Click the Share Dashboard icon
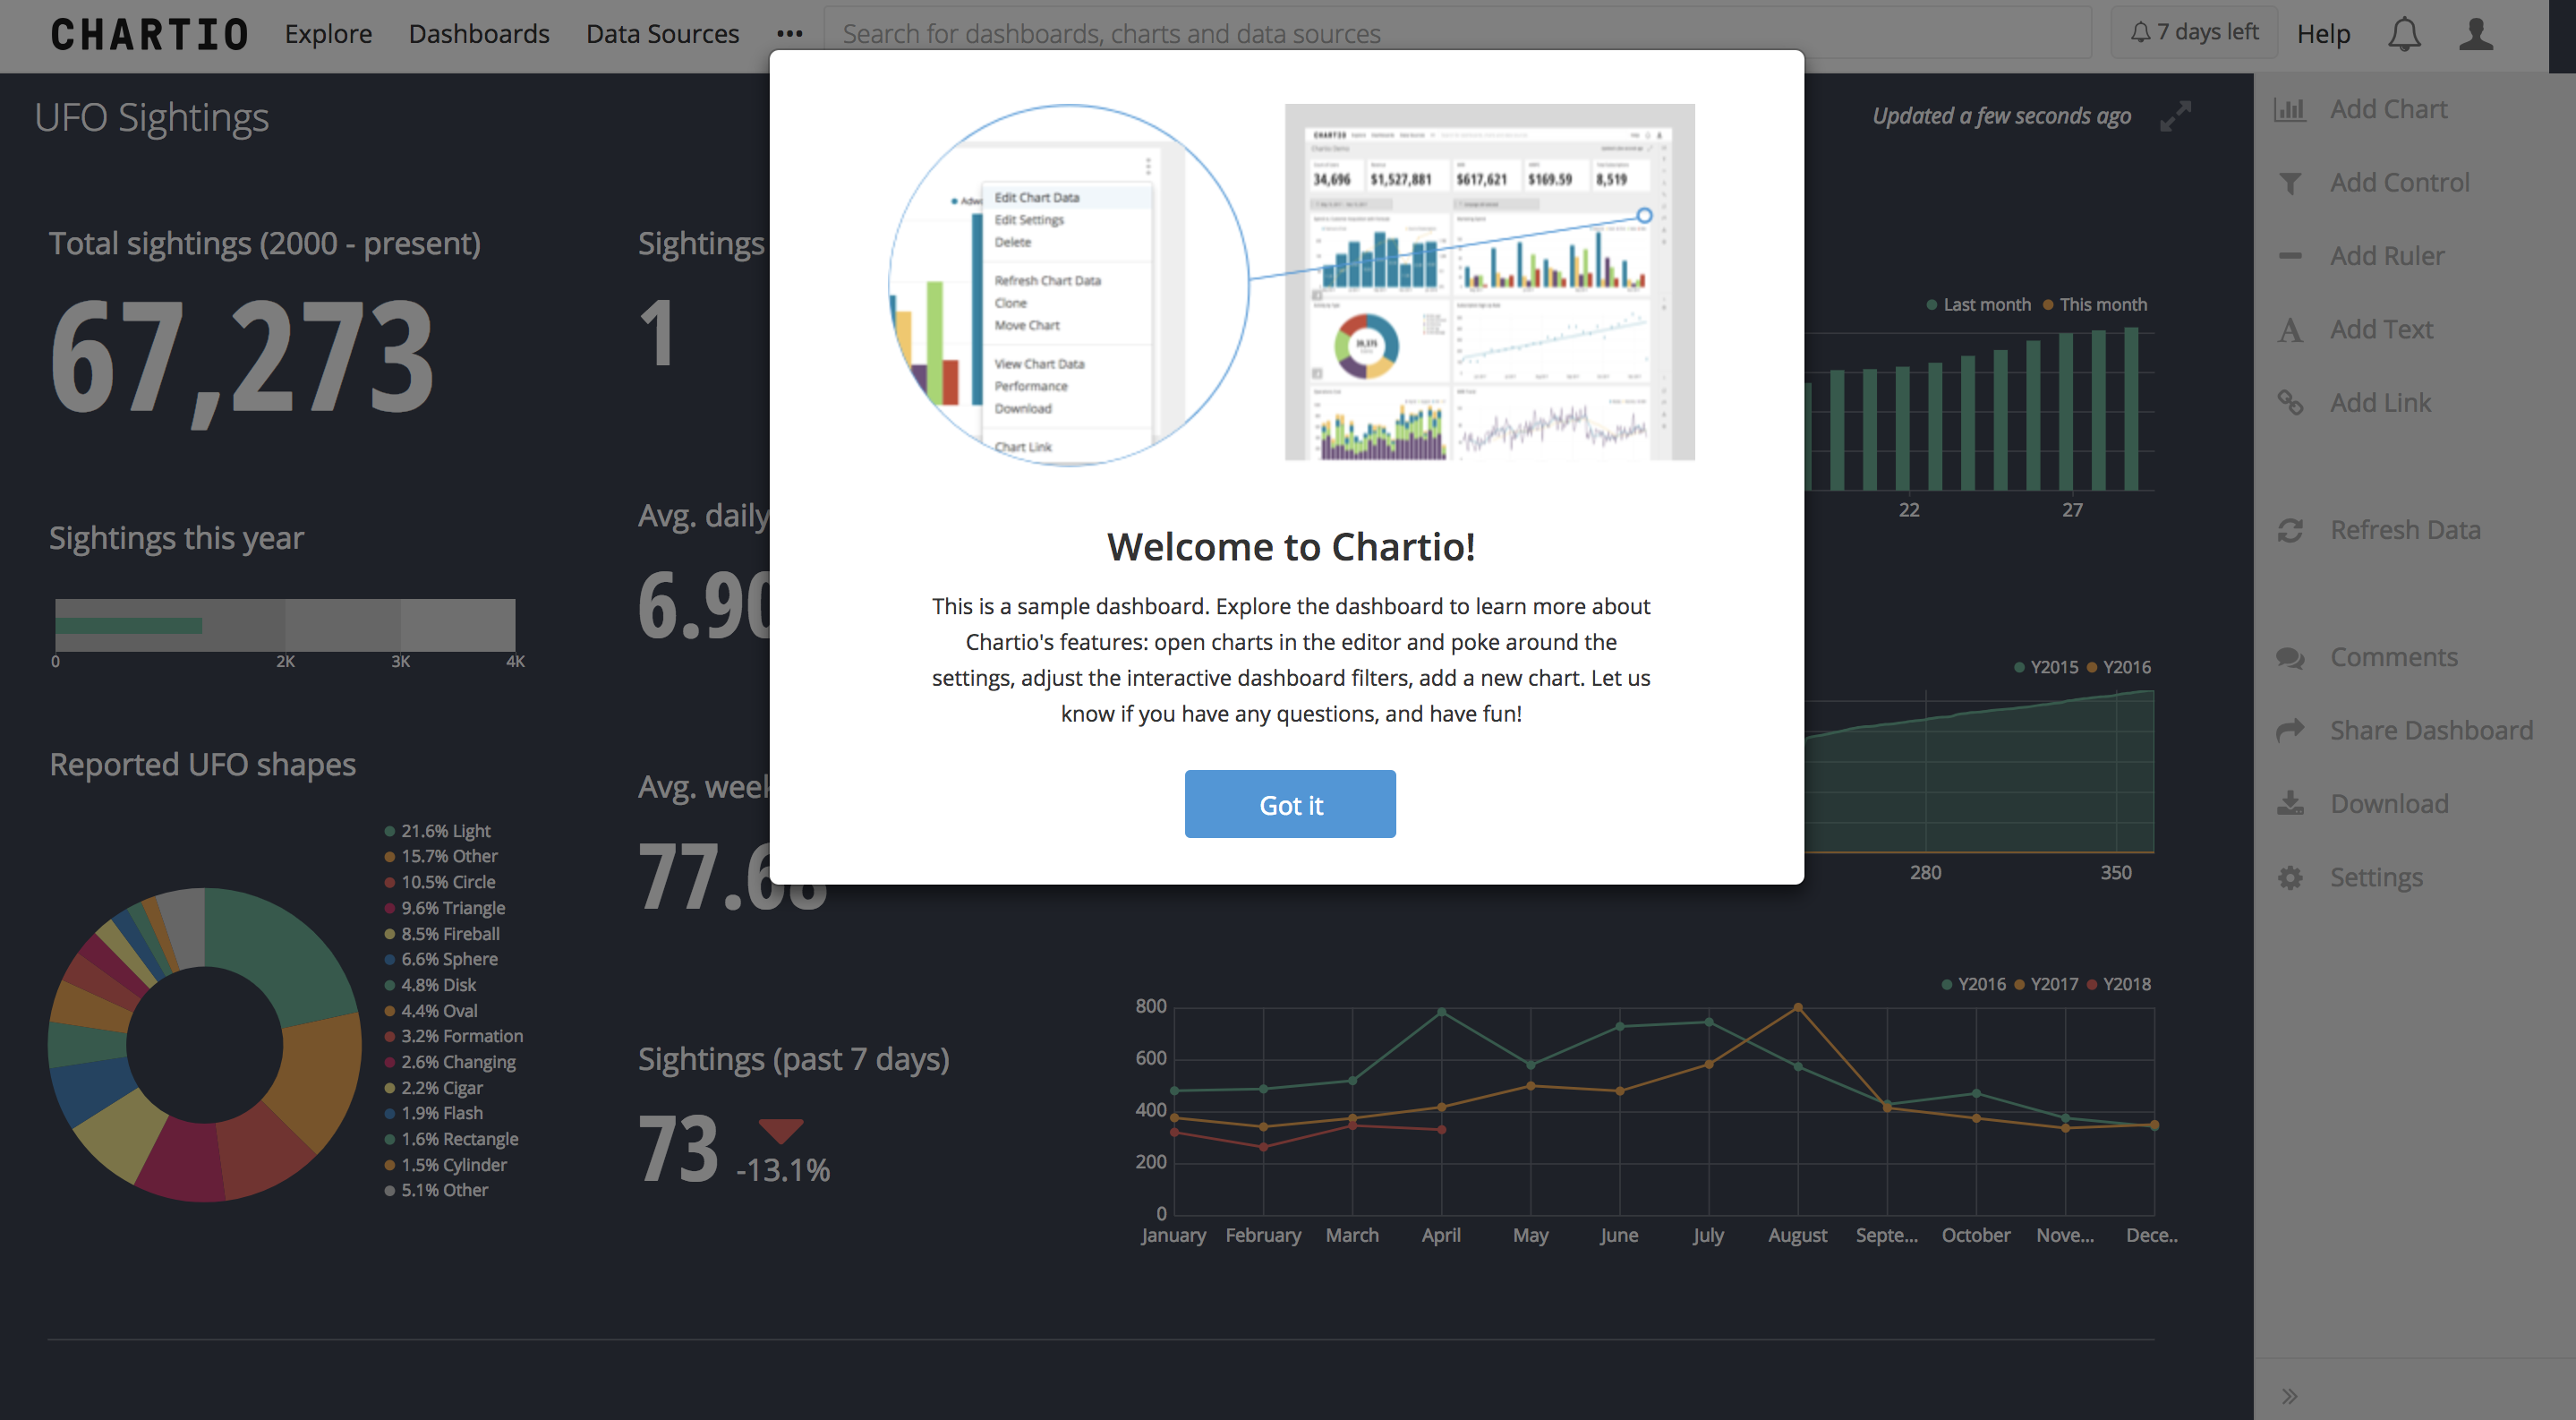The image size is (2576, 1420). (2293, 731)
